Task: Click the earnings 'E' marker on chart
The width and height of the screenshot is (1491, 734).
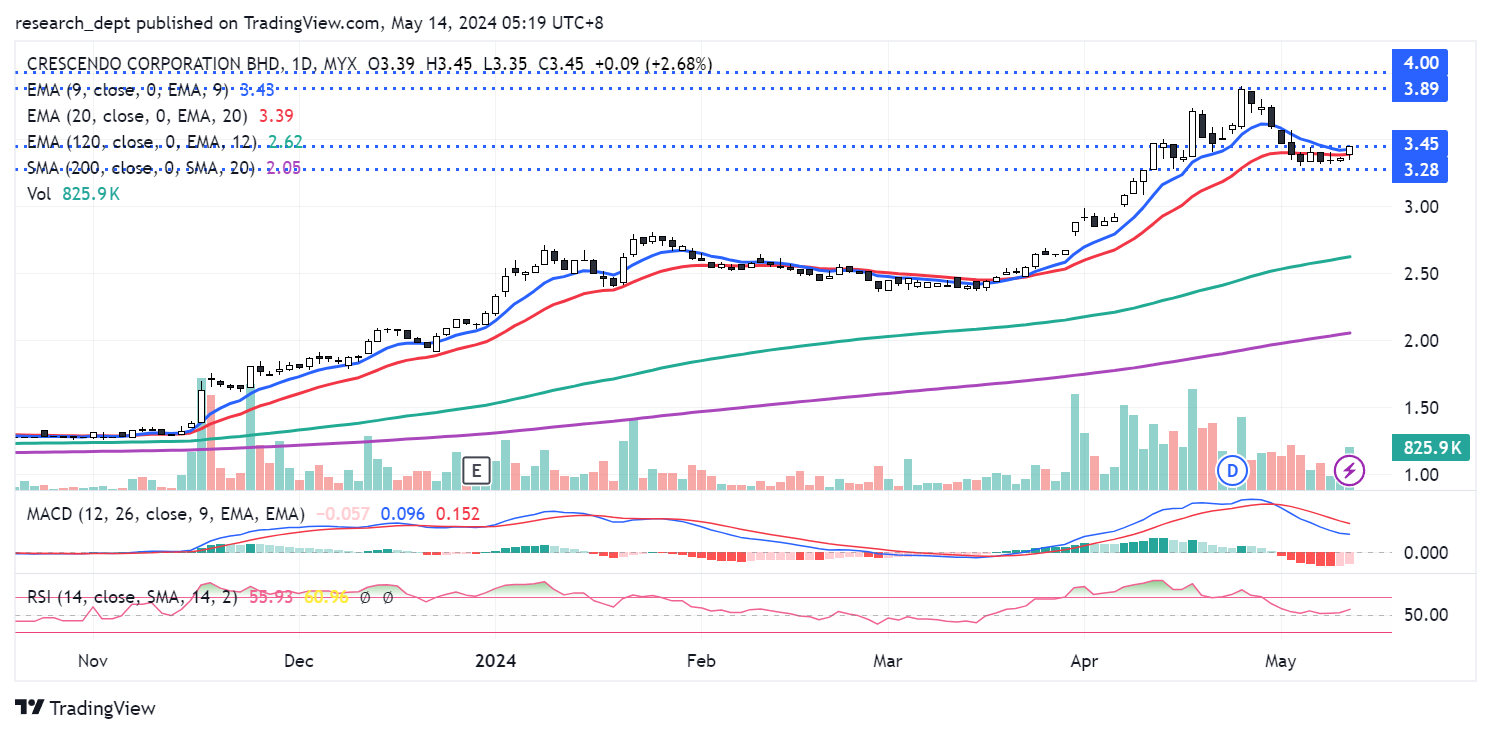Action: (477, 469)
